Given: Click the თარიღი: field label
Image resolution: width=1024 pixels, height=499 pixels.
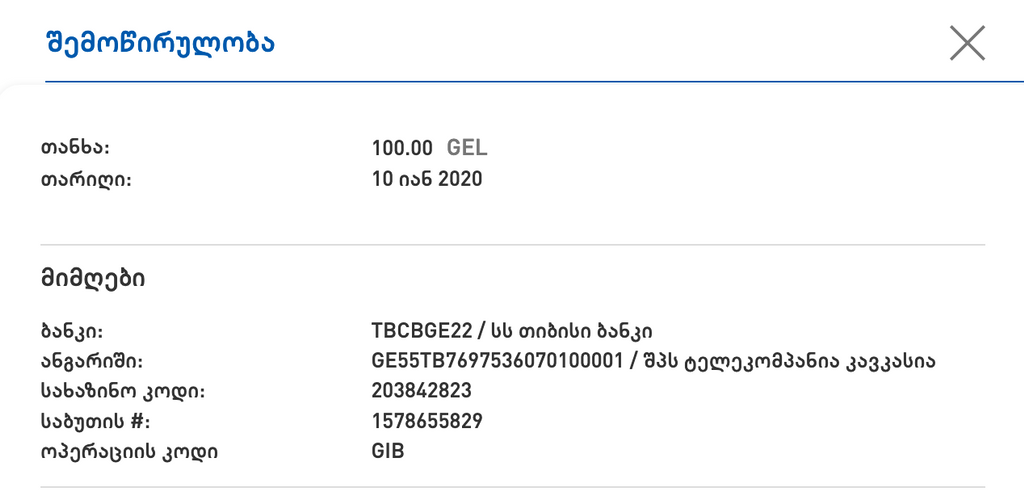Looking at the screenshot, I should point(86,180).
